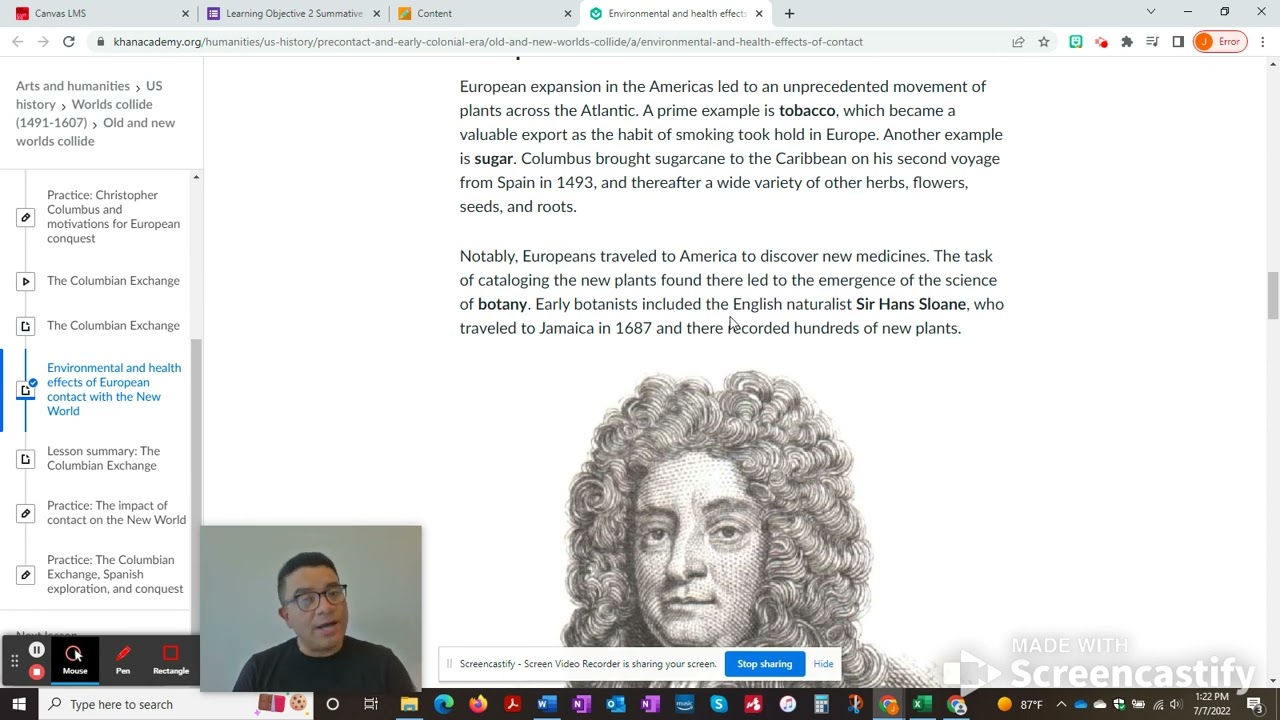This screenshot has height=720, width=1280.
Task: Open the profile Error button
Action: [1220, 41]
